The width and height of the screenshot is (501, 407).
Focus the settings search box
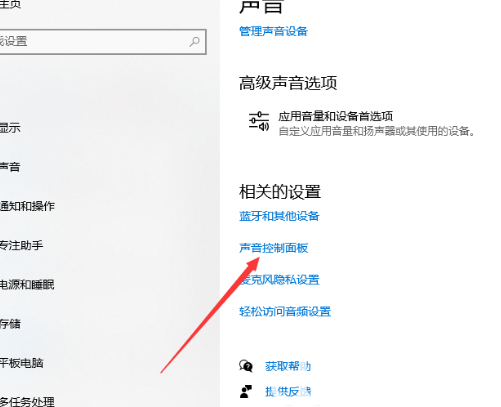click(102, 42)
